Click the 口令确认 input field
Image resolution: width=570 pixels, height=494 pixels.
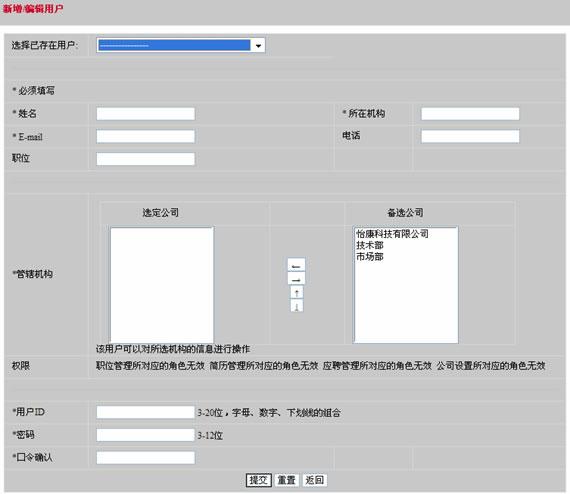point(145,458)
